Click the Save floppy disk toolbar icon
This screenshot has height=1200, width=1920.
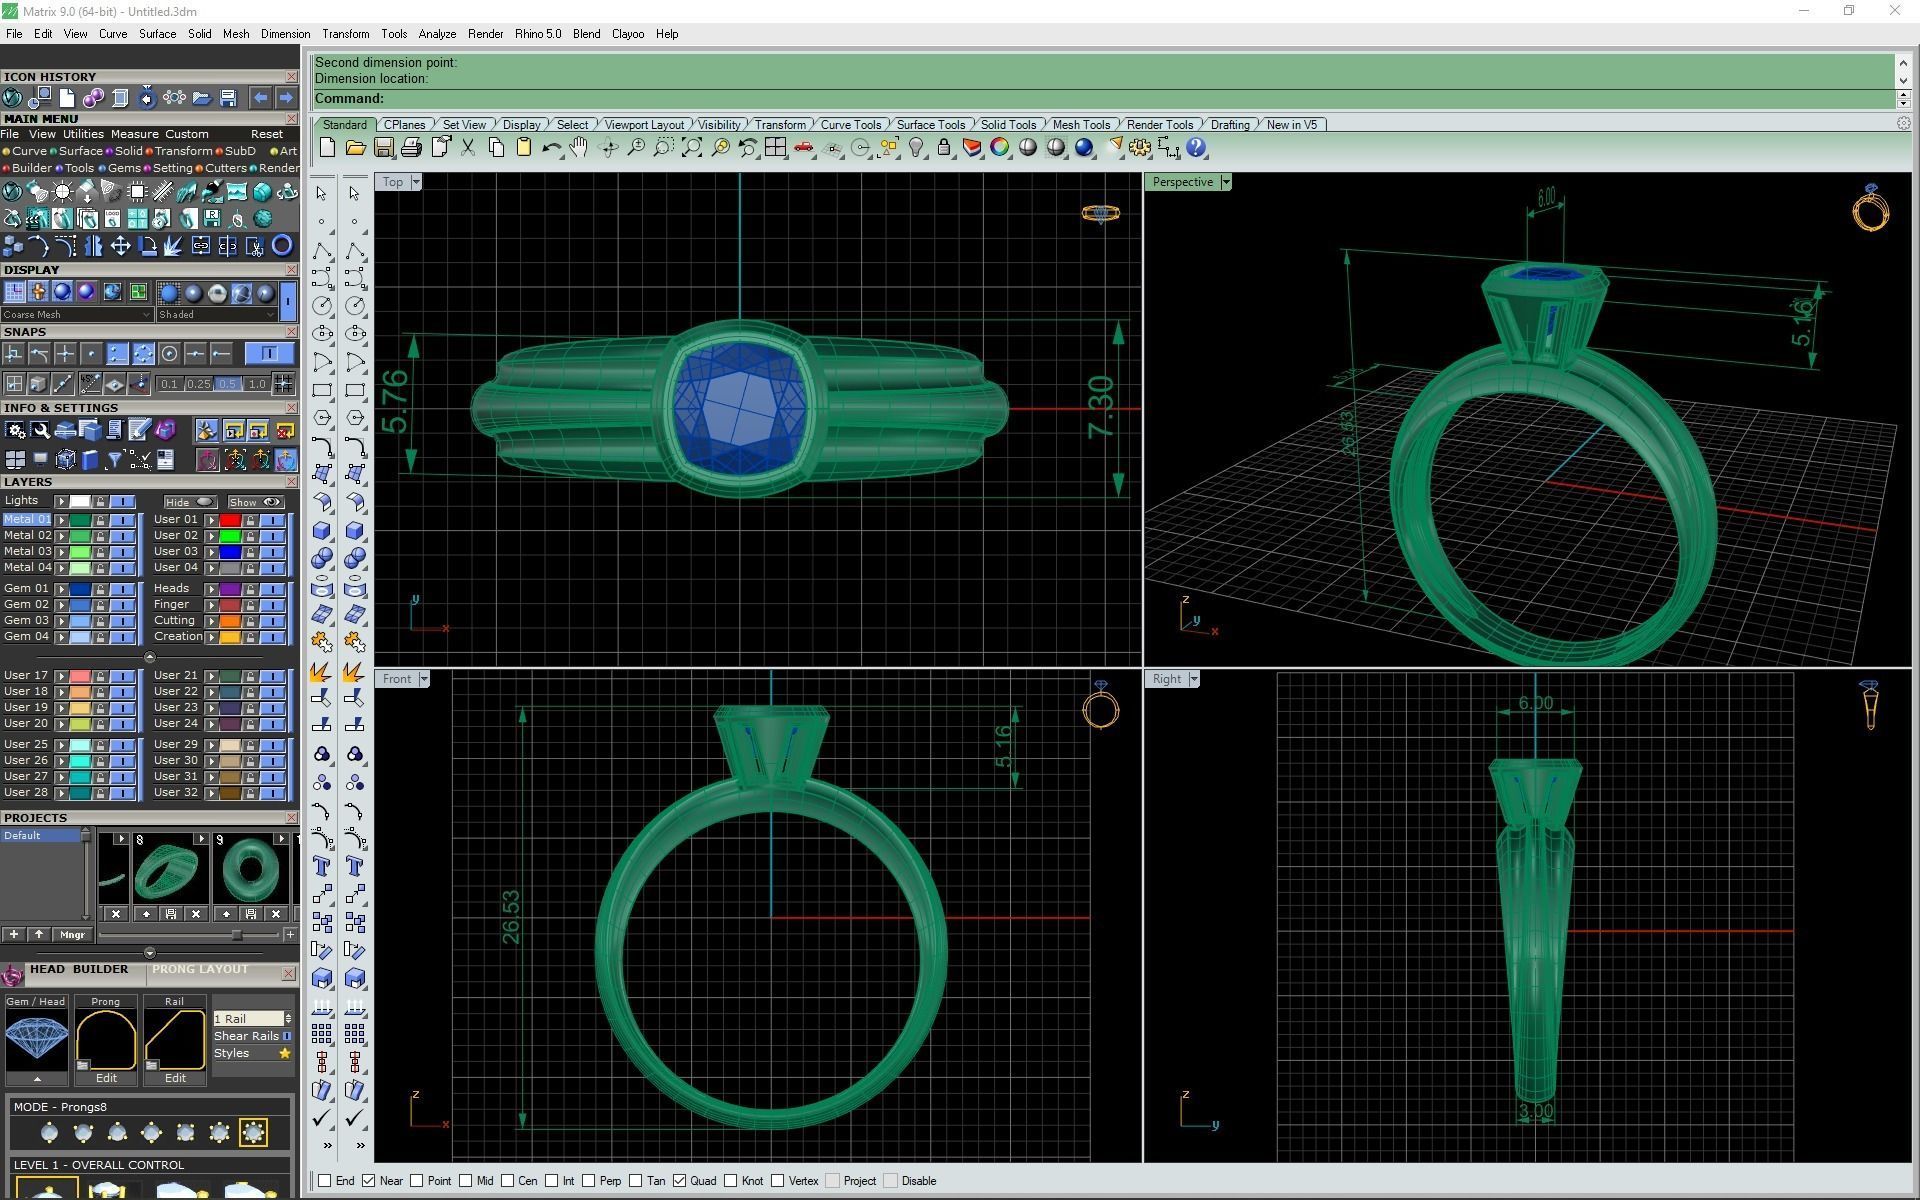pos(383,148)
